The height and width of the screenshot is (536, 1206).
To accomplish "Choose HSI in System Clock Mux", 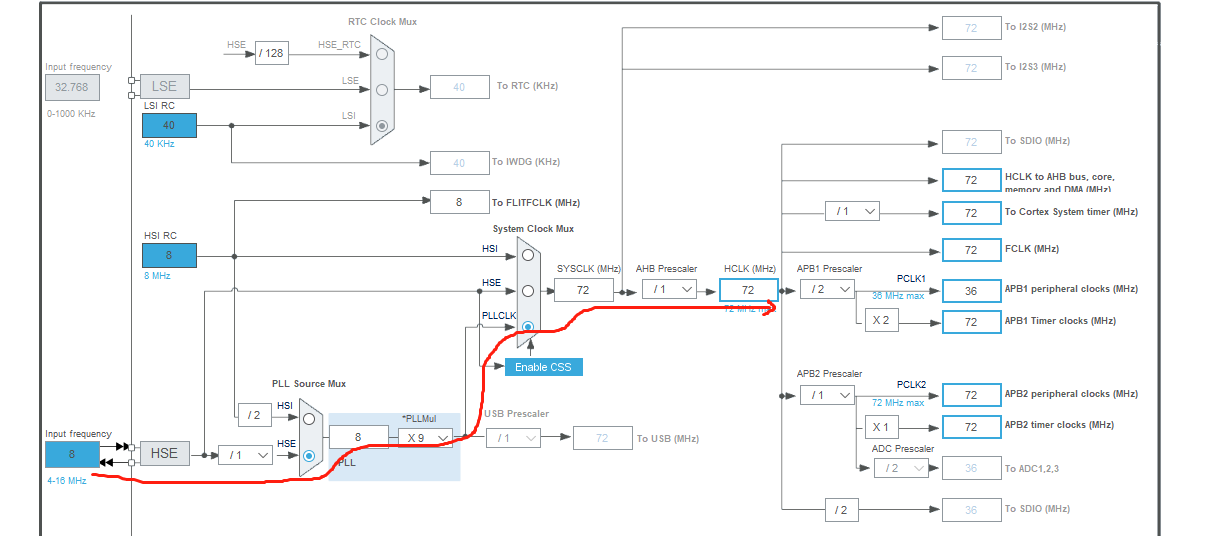I will coord(527,255).
